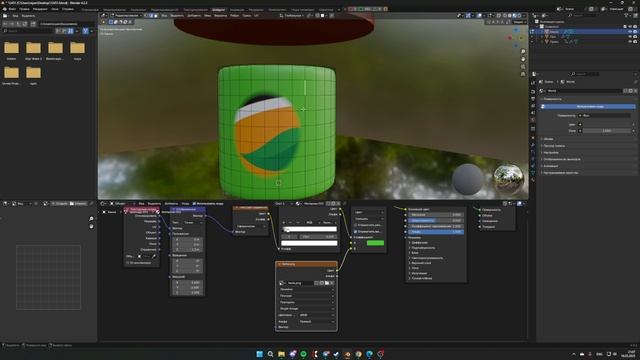The image size is (640, 360).
Task: Open Output properties tab
Action: (x=533, y=98)
